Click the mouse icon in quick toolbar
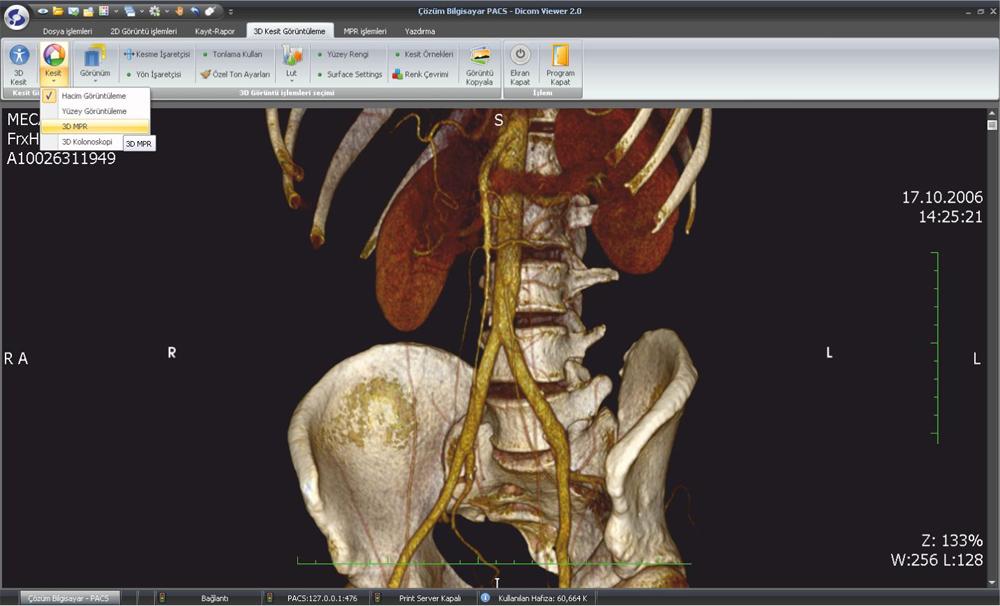This screenshot has width=1000, height=606. [x=209, y=11]
